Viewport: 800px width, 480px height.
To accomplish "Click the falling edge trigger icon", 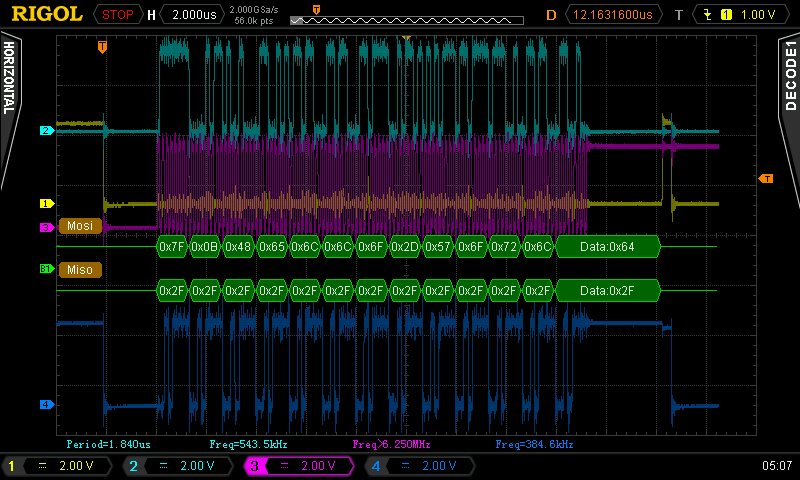I will point(708,15).
